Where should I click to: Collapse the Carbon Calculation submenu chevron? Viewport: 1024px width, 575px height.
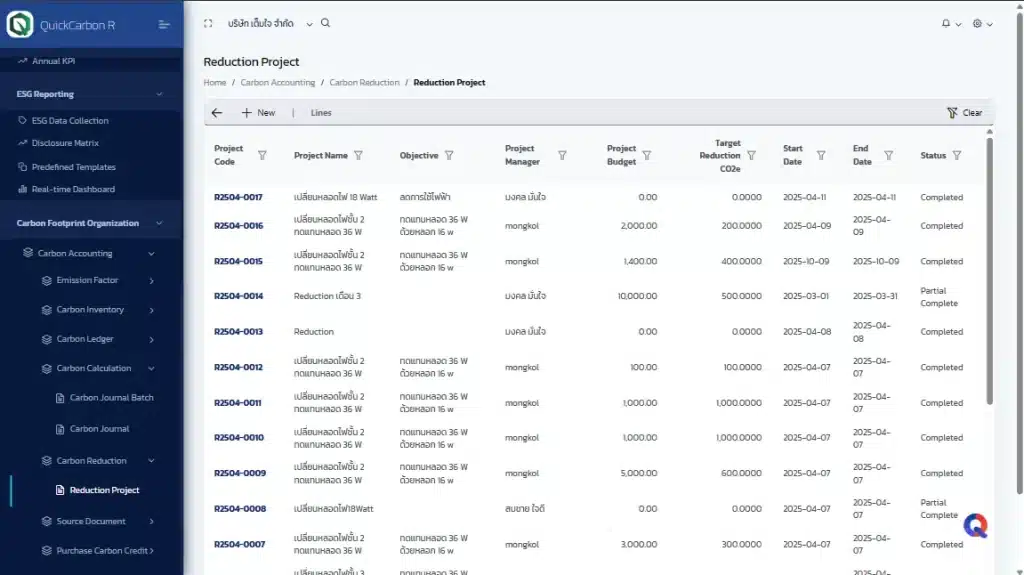click(x=152, y=369)
